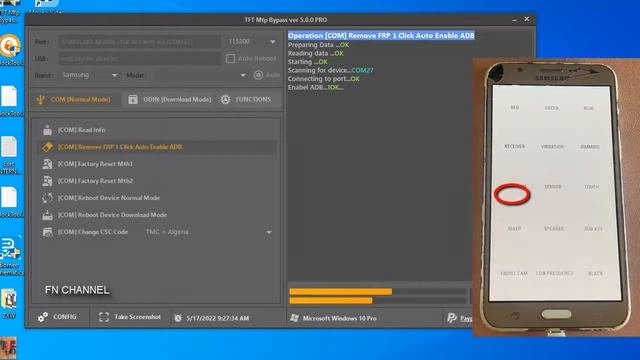640x360 pixels.
Task: Click the Read Info icon
Action: 47,130
